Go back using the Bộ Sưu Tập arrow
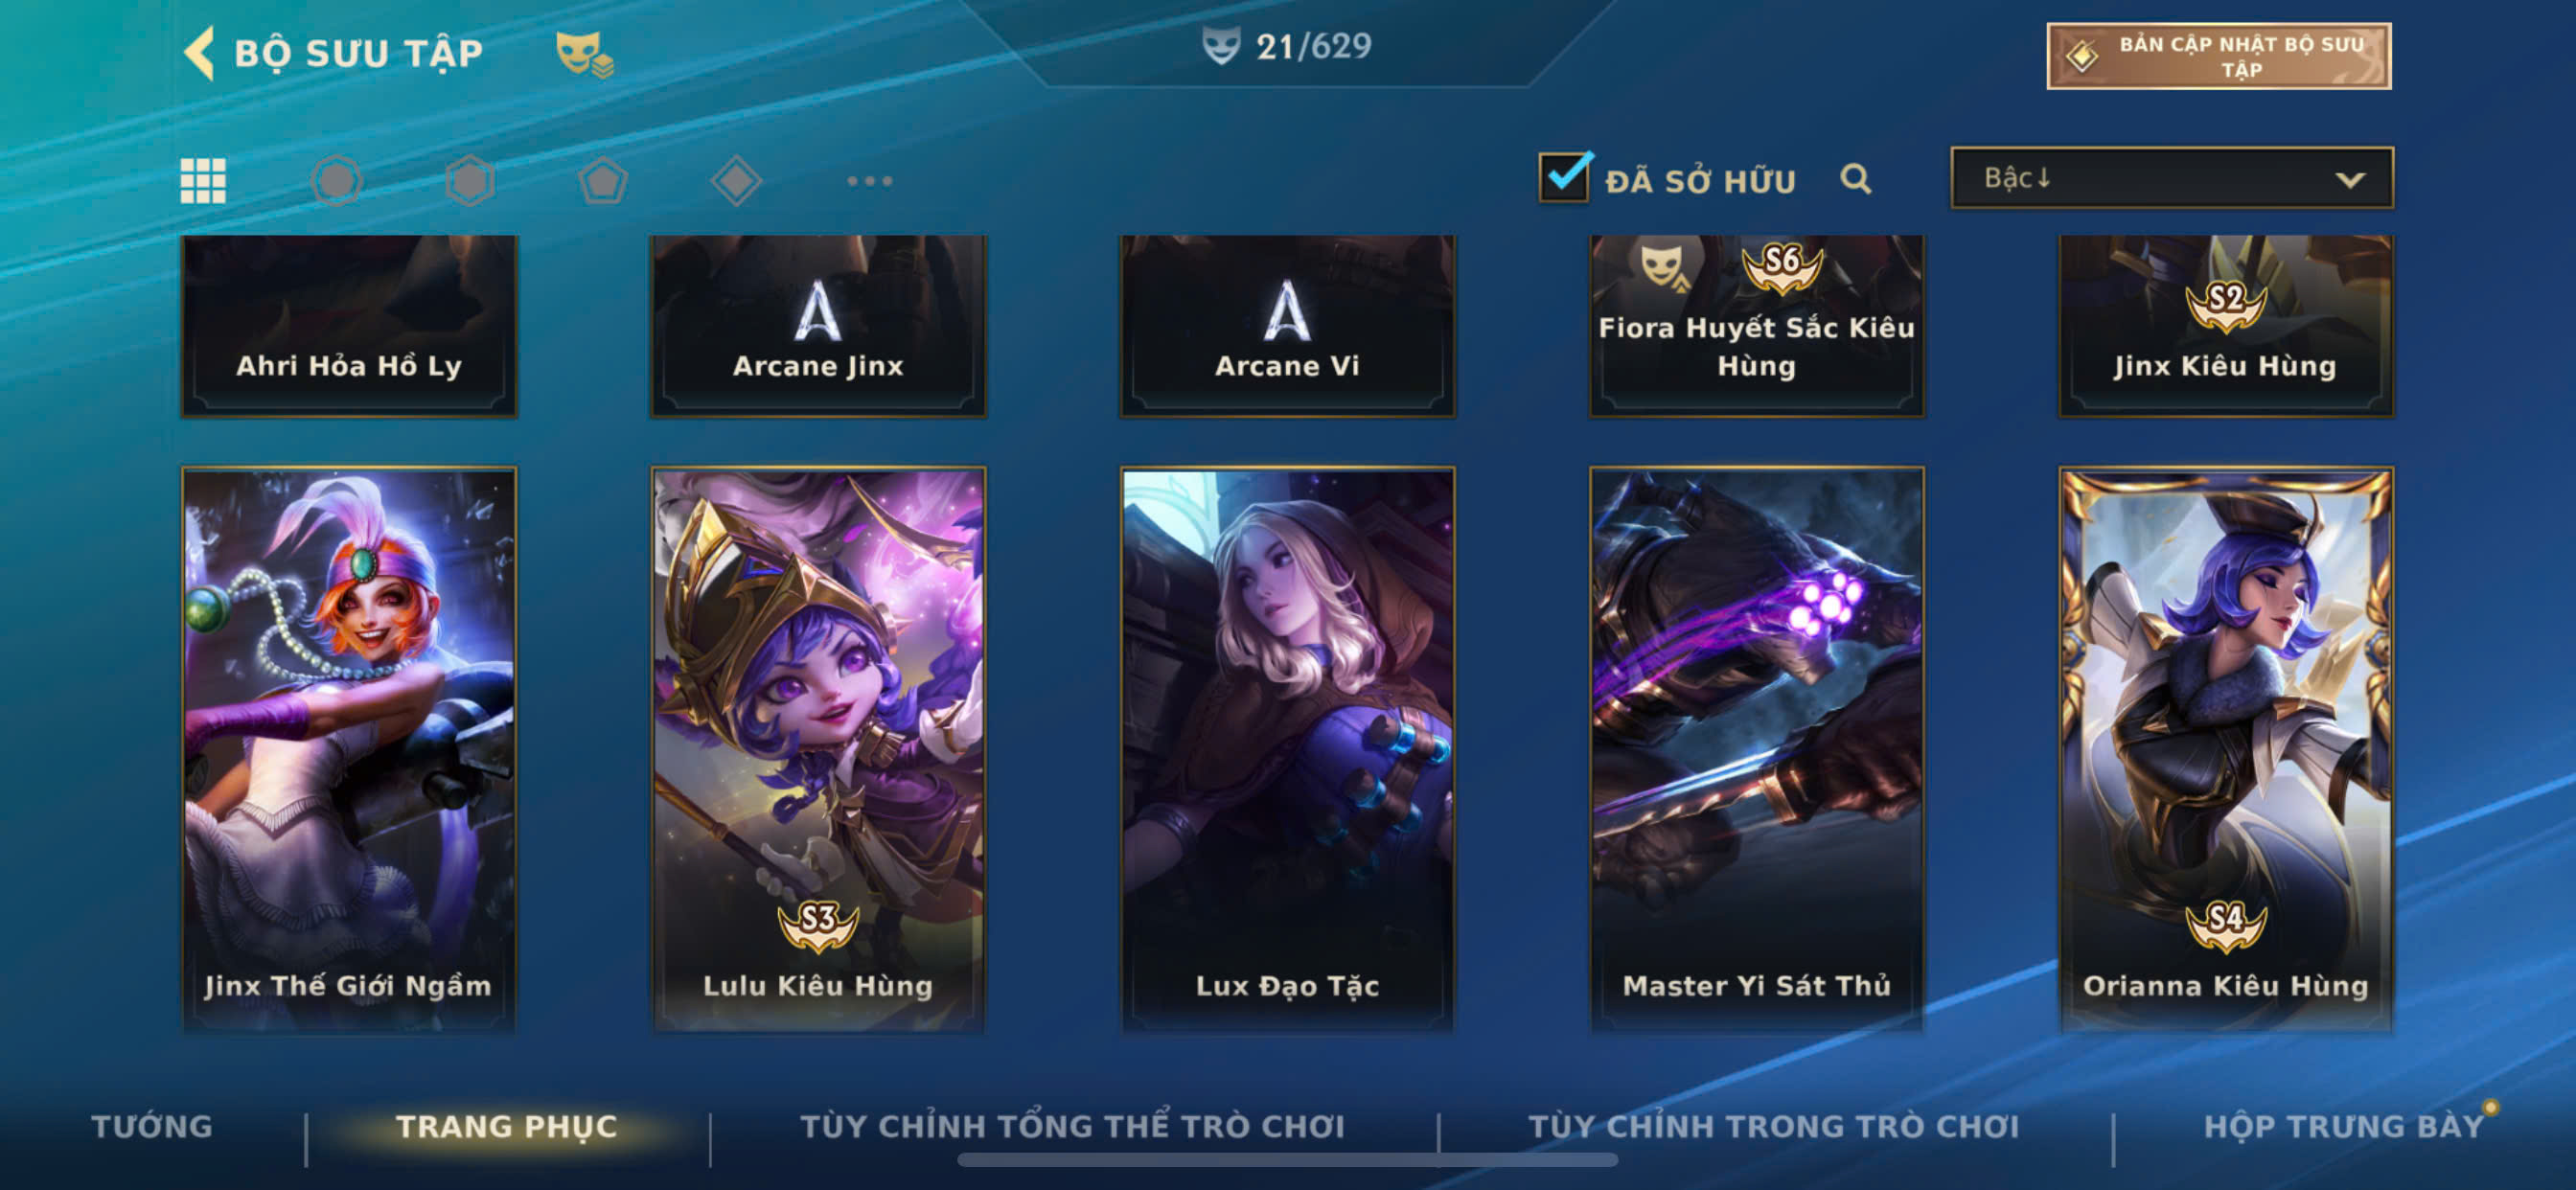Viewport: 2576px width, 1190px height. (x=200, y=52)
